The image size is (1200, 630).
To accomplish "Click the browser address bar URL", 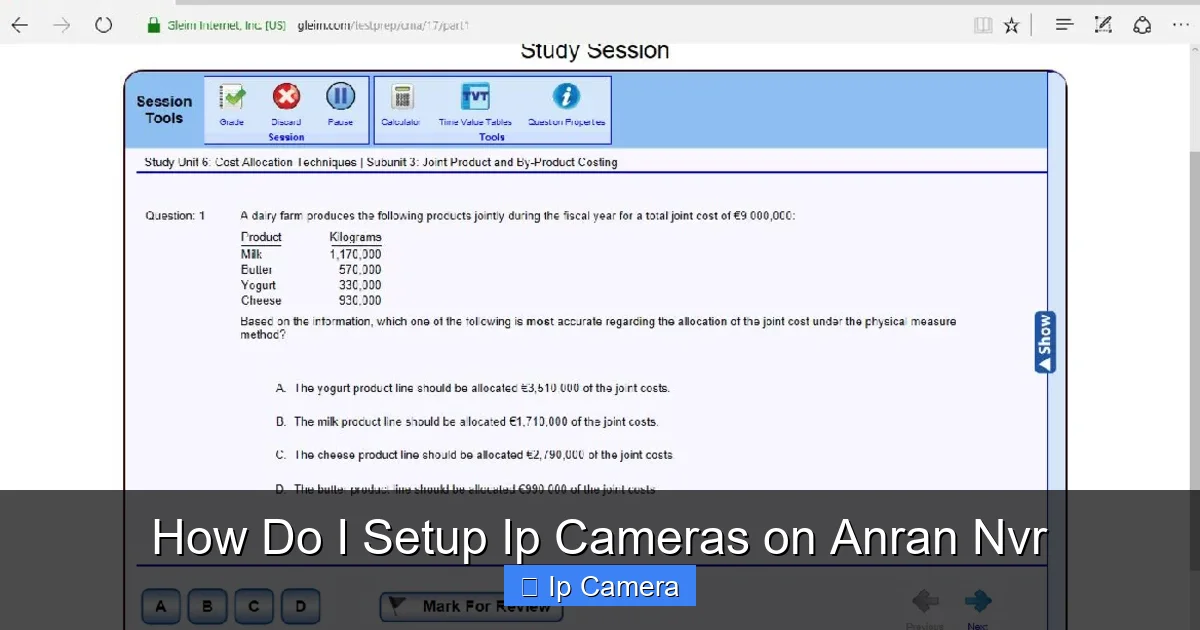I will coord(383,25).
